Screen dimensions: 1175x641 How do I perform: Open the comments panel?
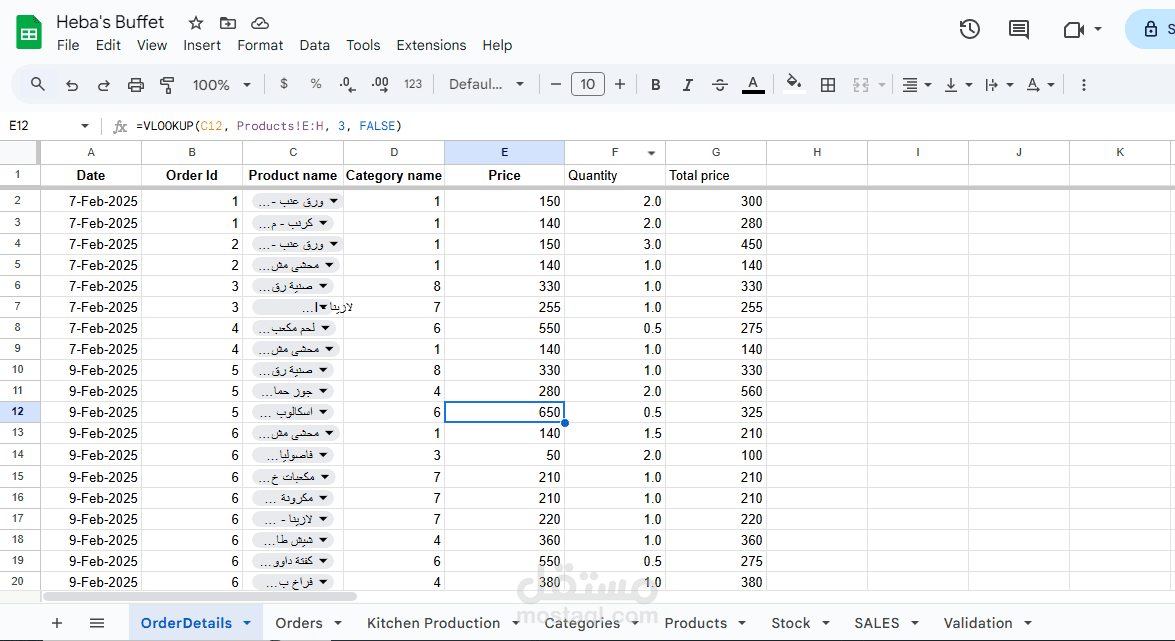(1018, 29)
